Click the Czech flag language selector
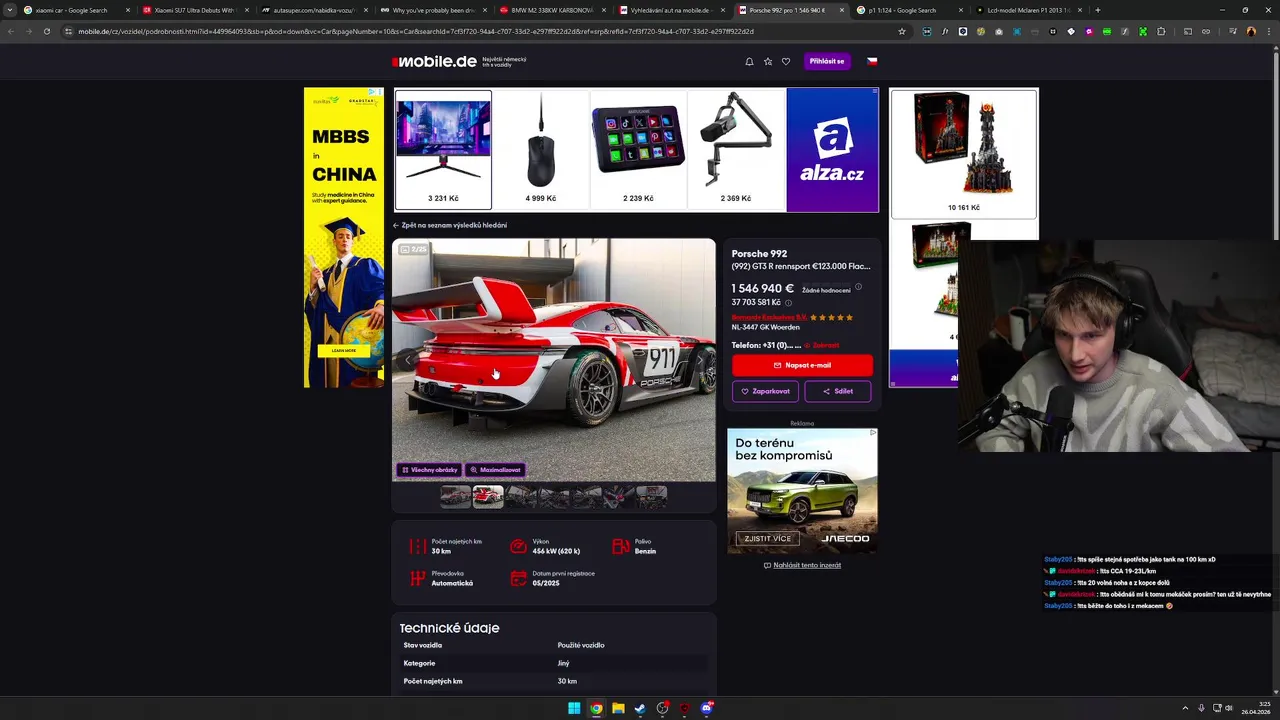Screen dimensions: 1280x720 click(x=872, y=61)
